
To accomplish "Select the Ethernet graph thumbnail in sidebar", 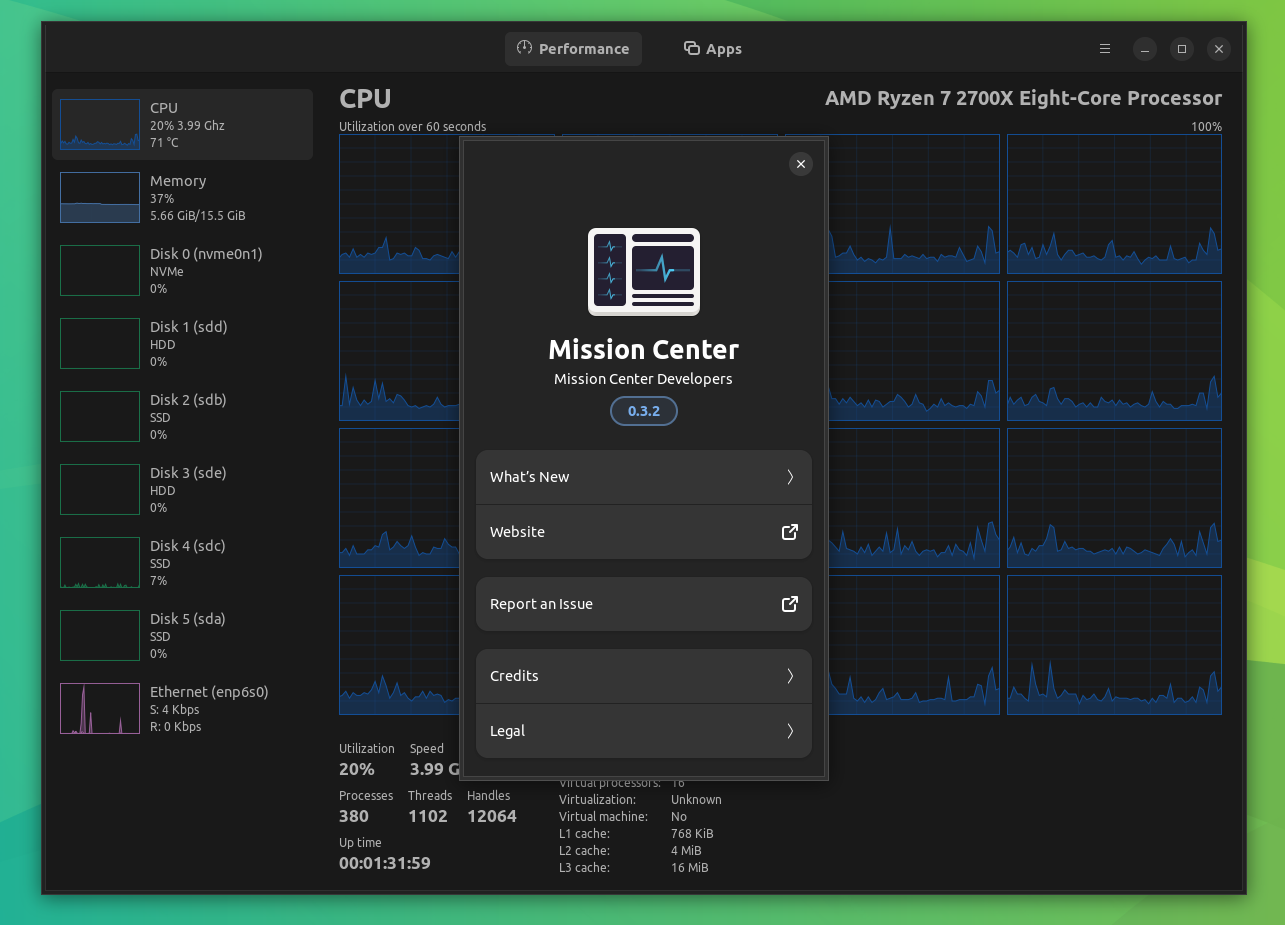I will coord(99,708).
